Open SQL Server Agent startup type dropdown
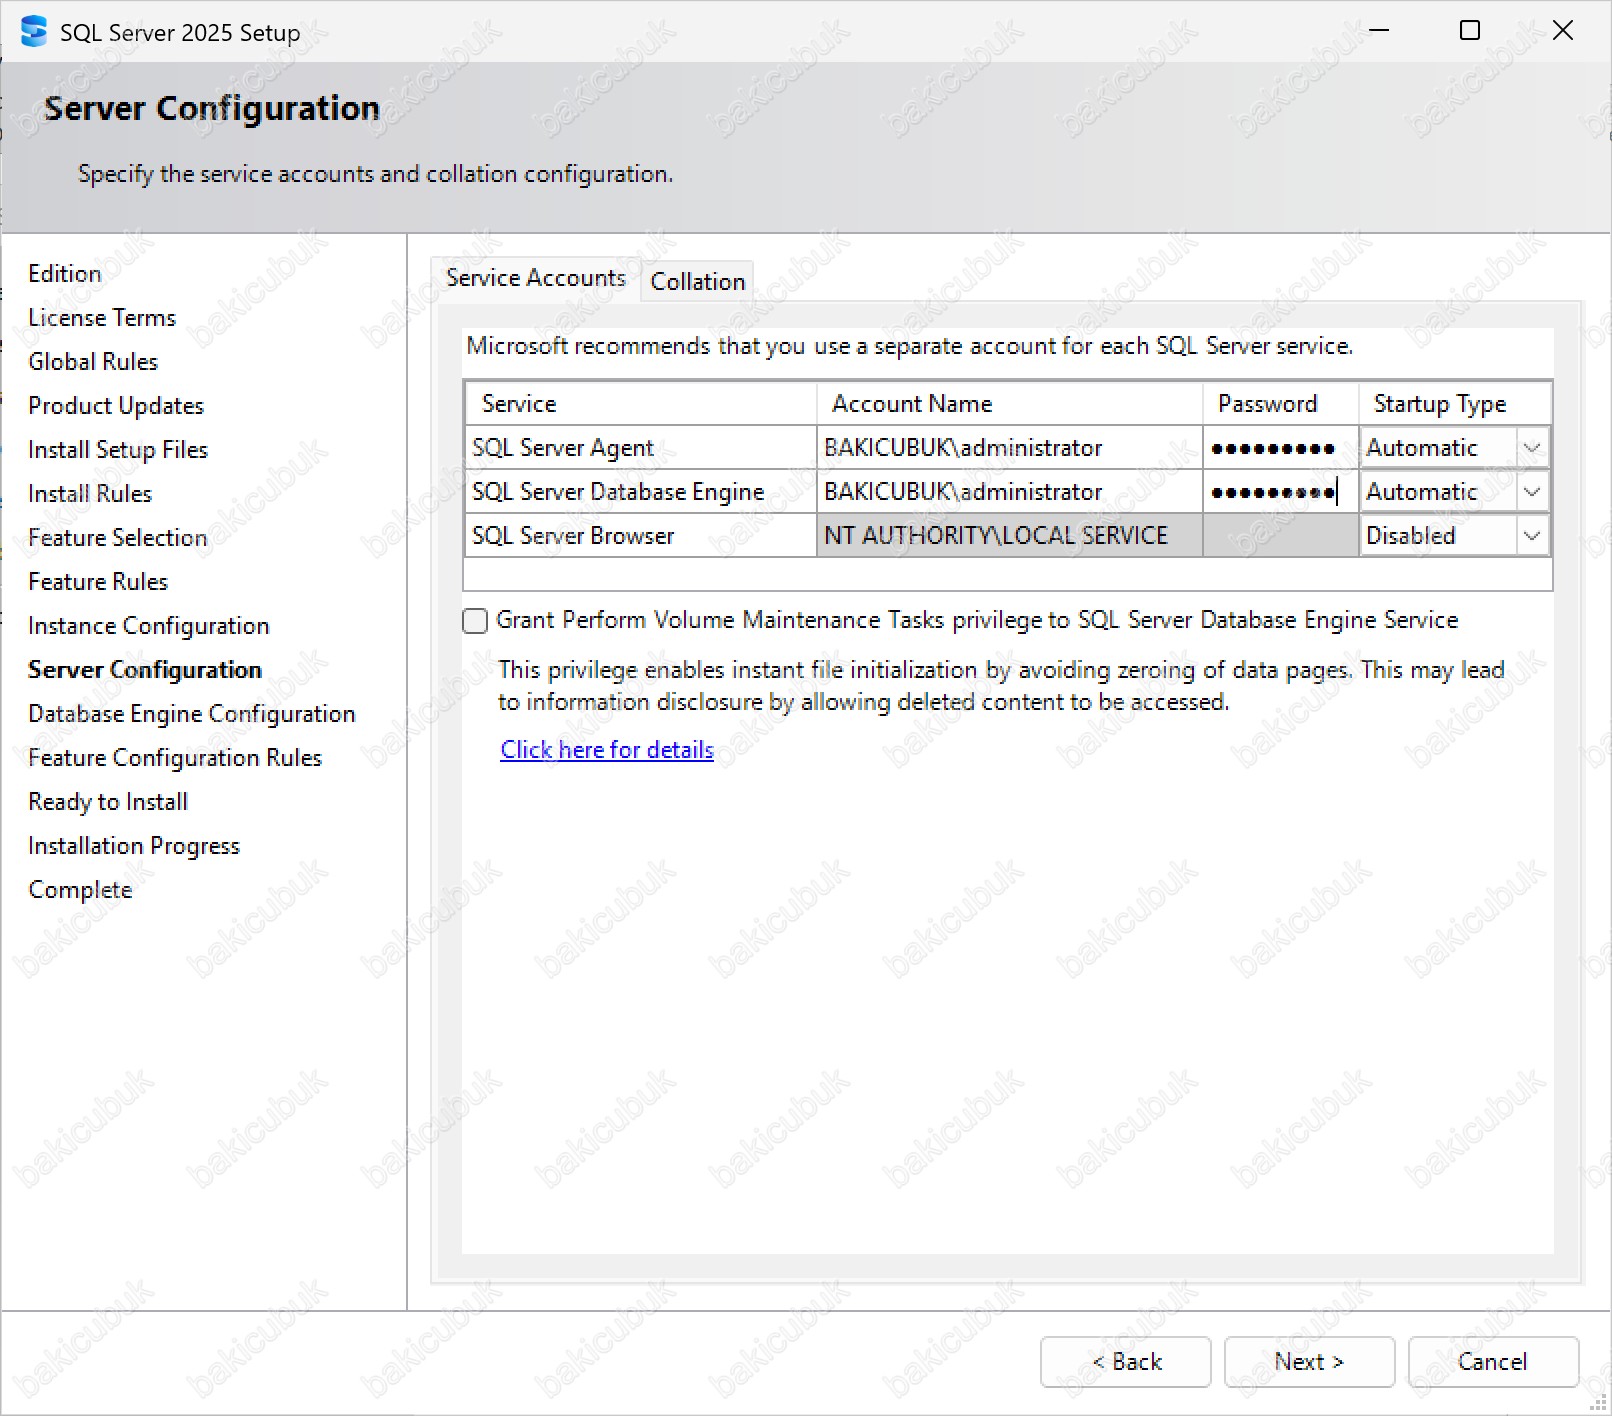The width and height of the screenshot is (1612, 1416). click(1531, 448)
